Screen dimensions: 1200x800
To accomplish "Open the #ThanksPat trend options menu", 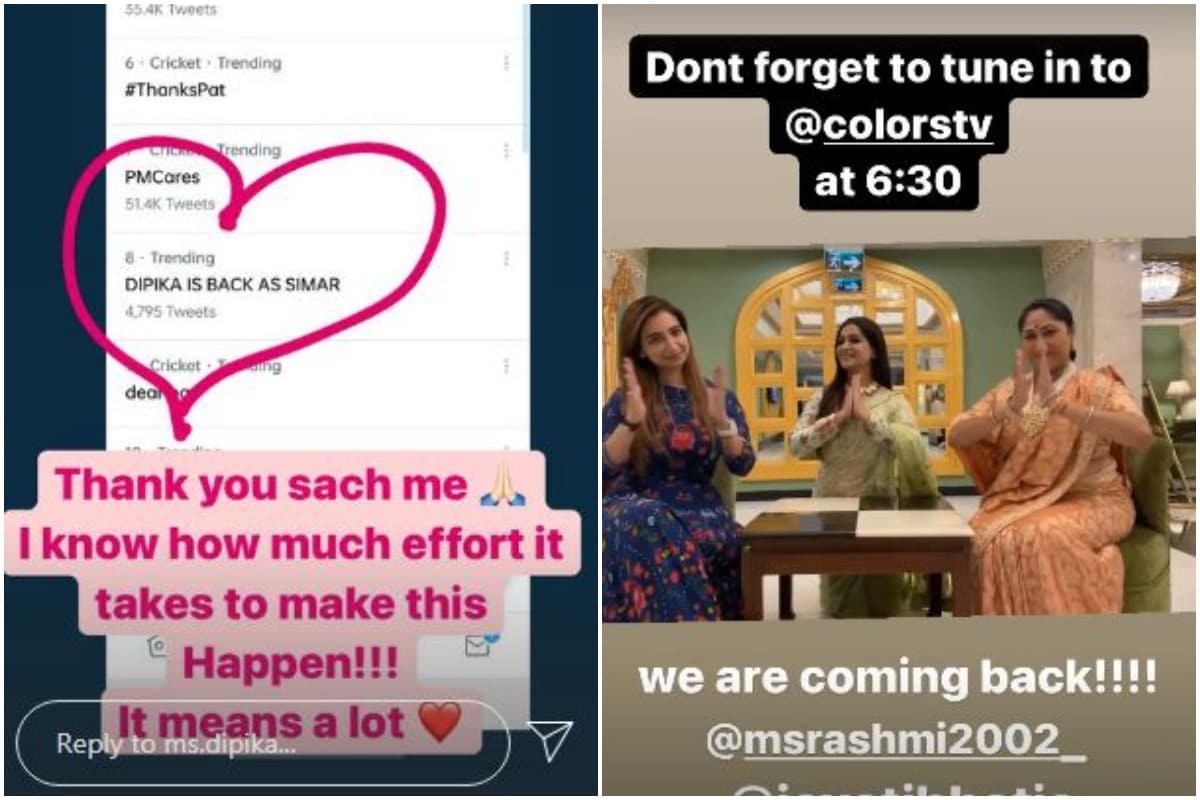I will point(506,63).
